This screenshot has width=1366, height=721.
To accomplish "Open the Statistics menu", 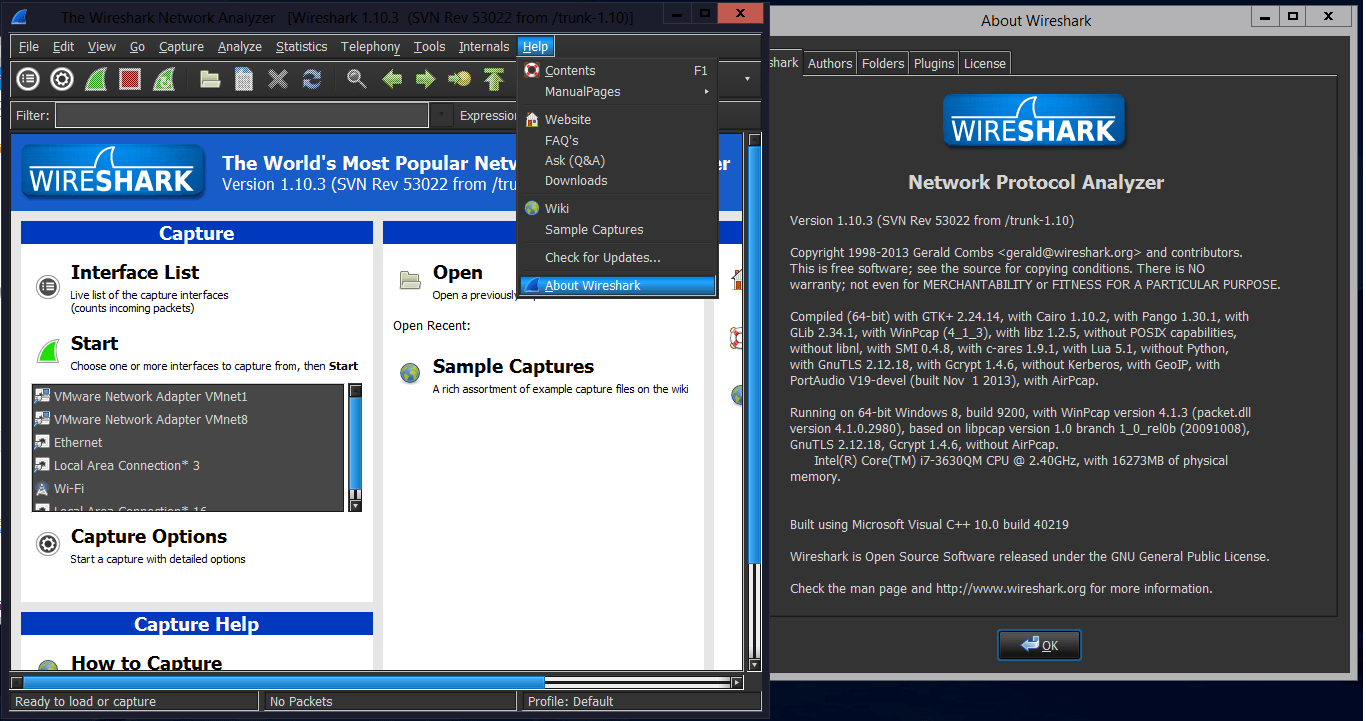I will click(x=302, y=47).
